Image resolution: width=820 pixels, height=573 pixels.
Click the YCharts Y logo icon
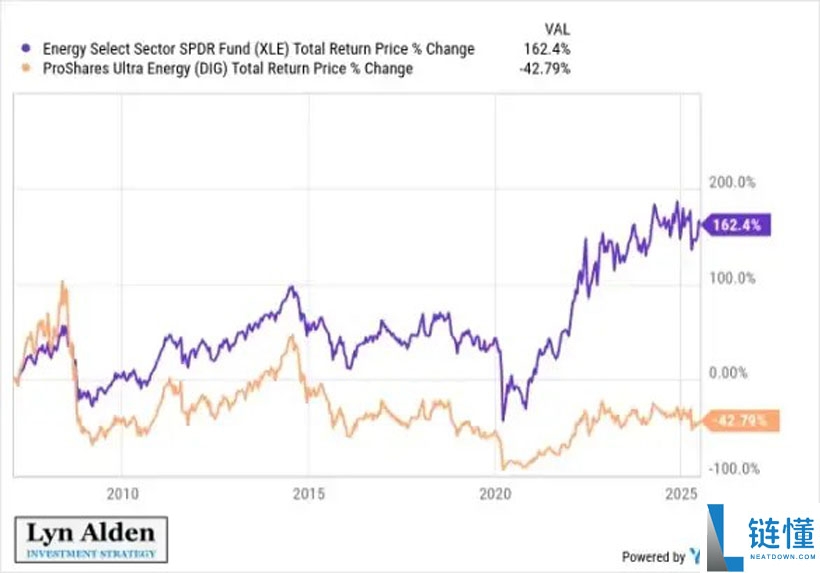694,556
